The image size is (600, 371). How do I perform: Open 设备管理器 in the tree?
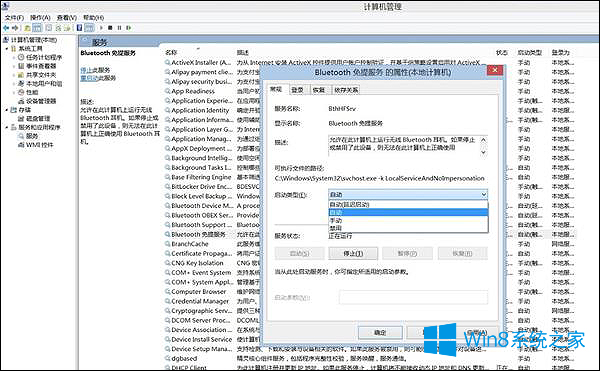[41, 101]
